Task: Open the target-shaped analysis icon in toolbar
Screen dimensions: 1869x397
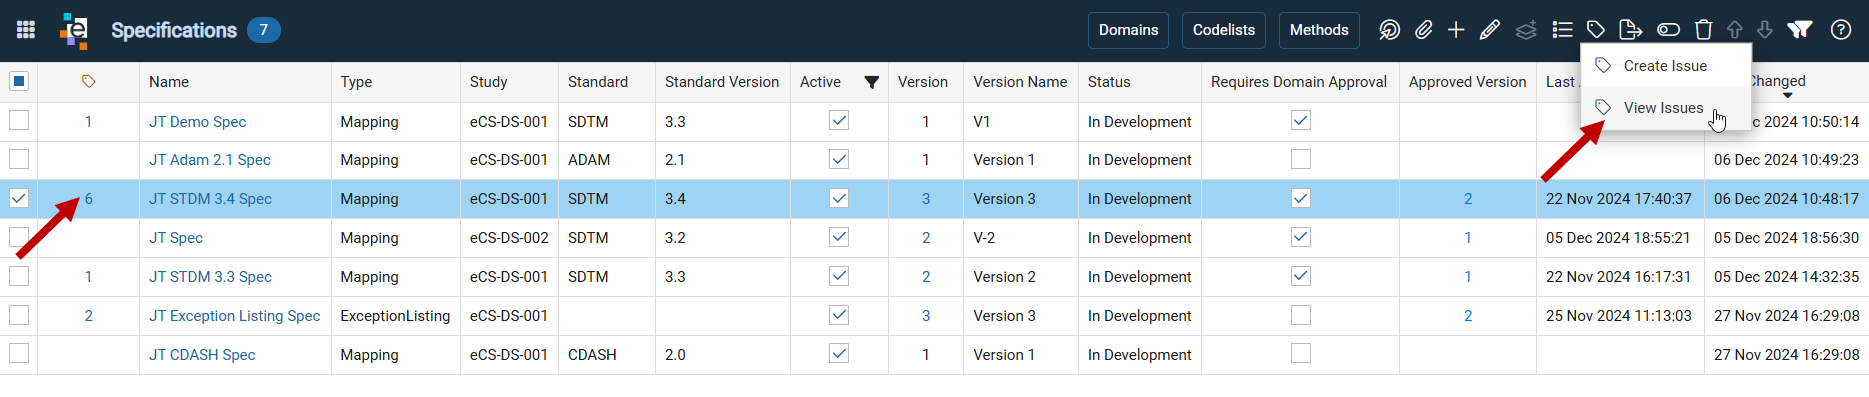Action: 1389,30
